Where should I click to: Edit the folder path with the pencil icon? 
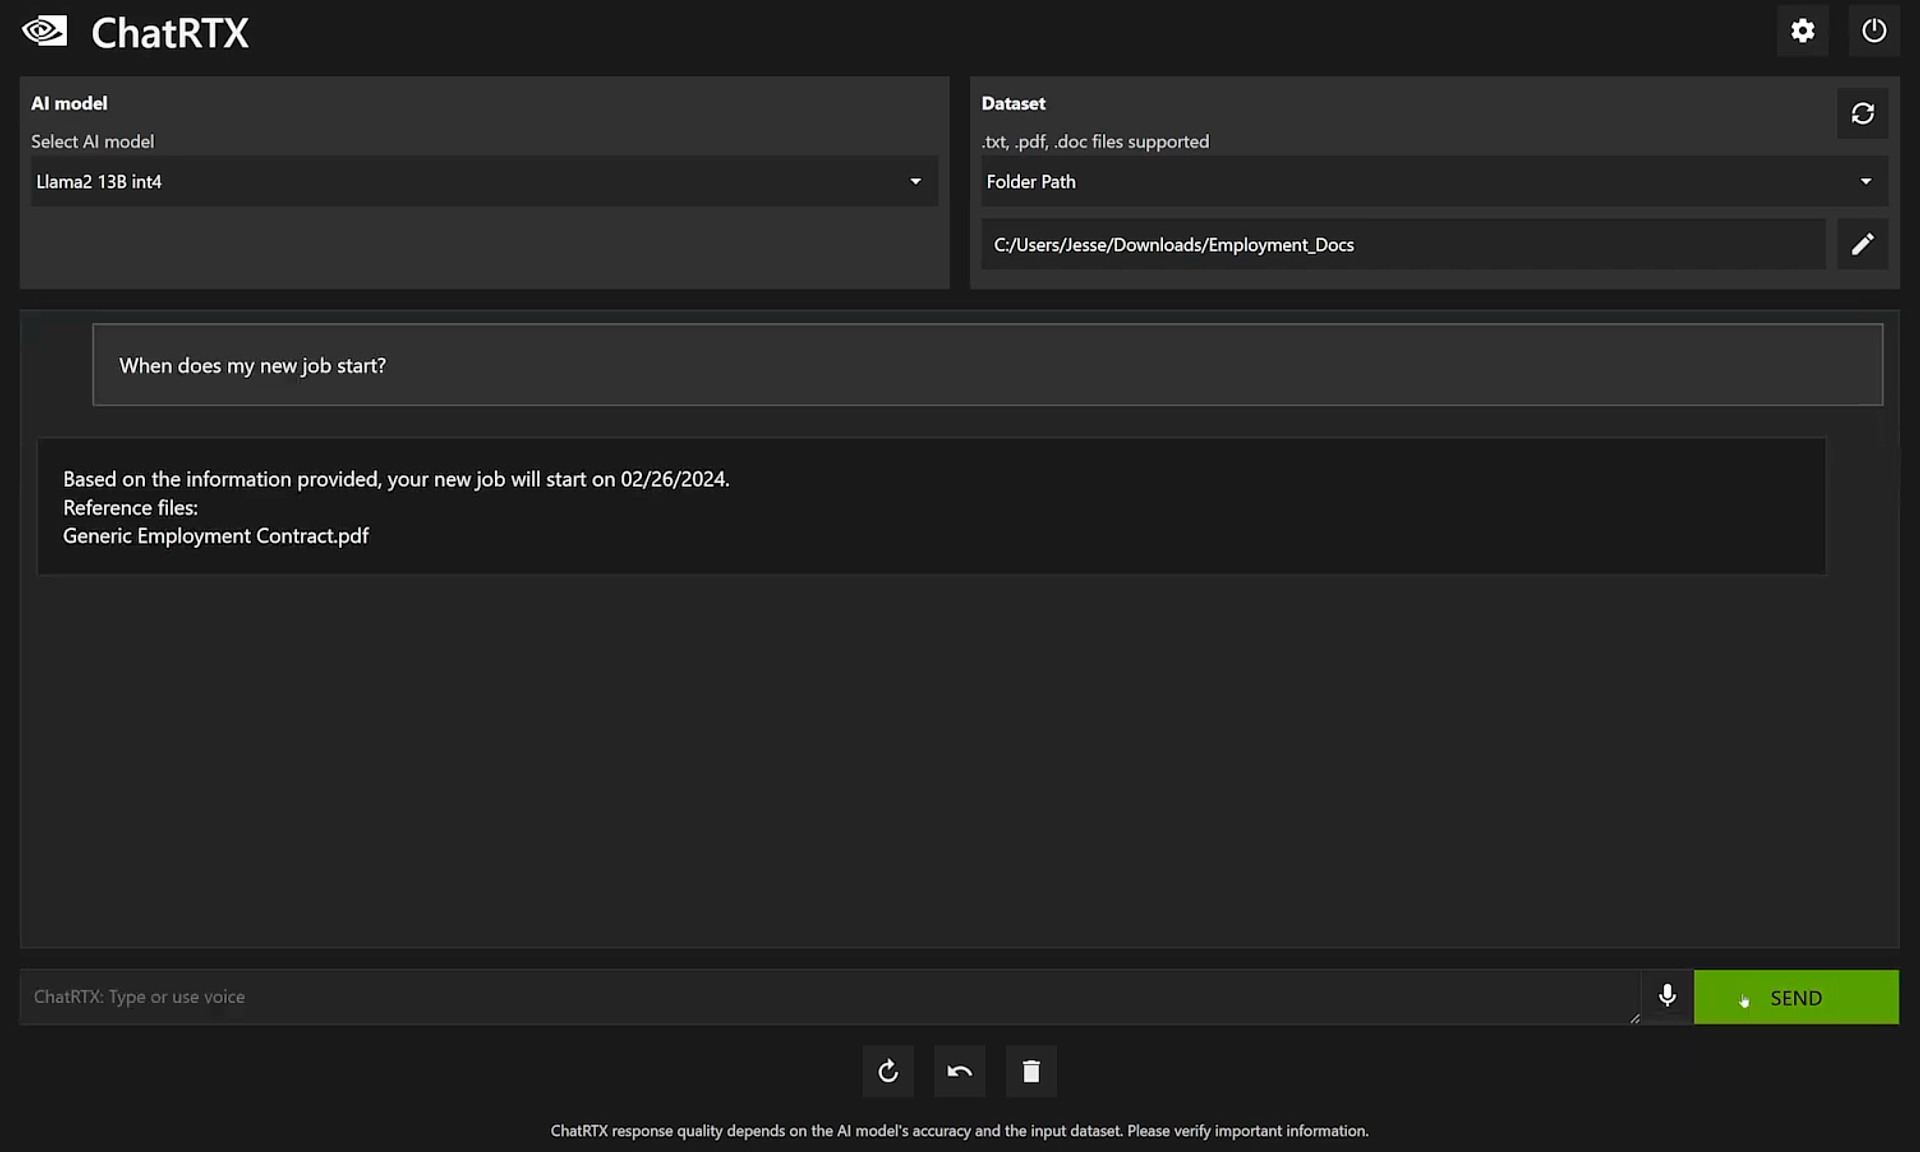1862,245
